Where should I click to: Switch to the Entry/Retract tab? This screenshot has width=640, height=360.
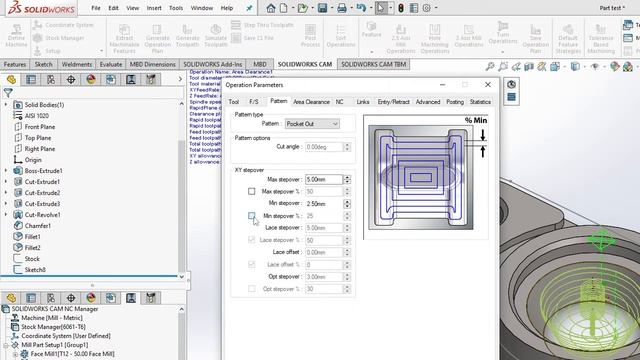tap(393, 102)
